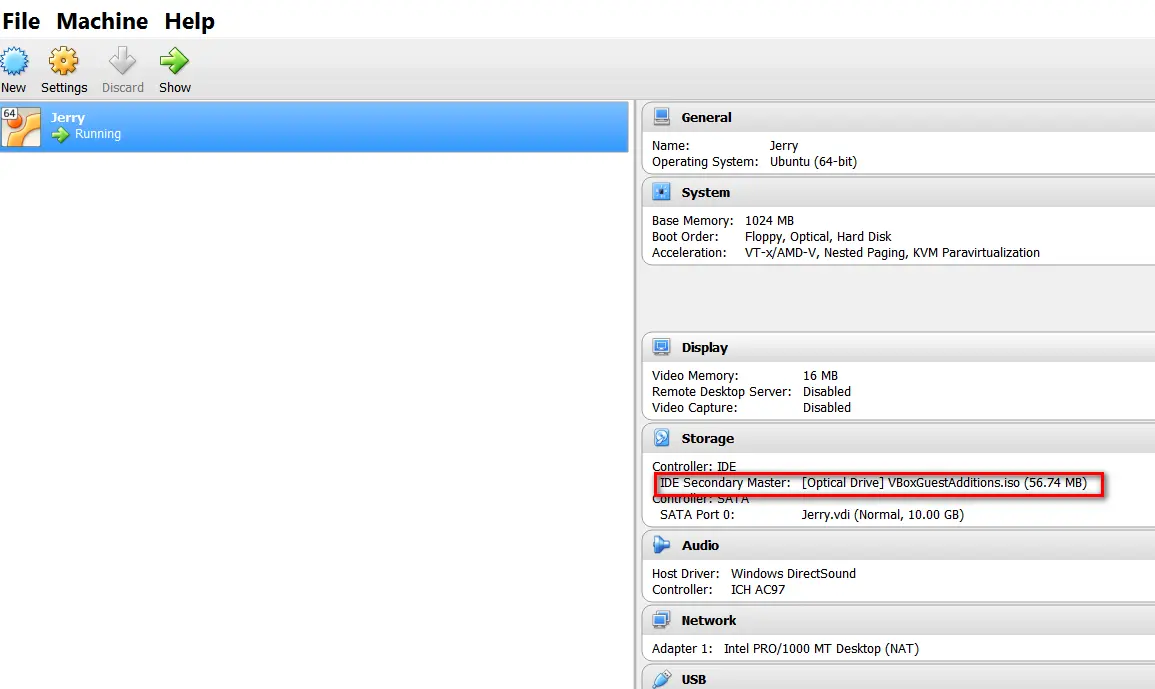The width and height of the screenshot is (1155, 689).
Task: Click the USB section plug icon
Action: 661,679
